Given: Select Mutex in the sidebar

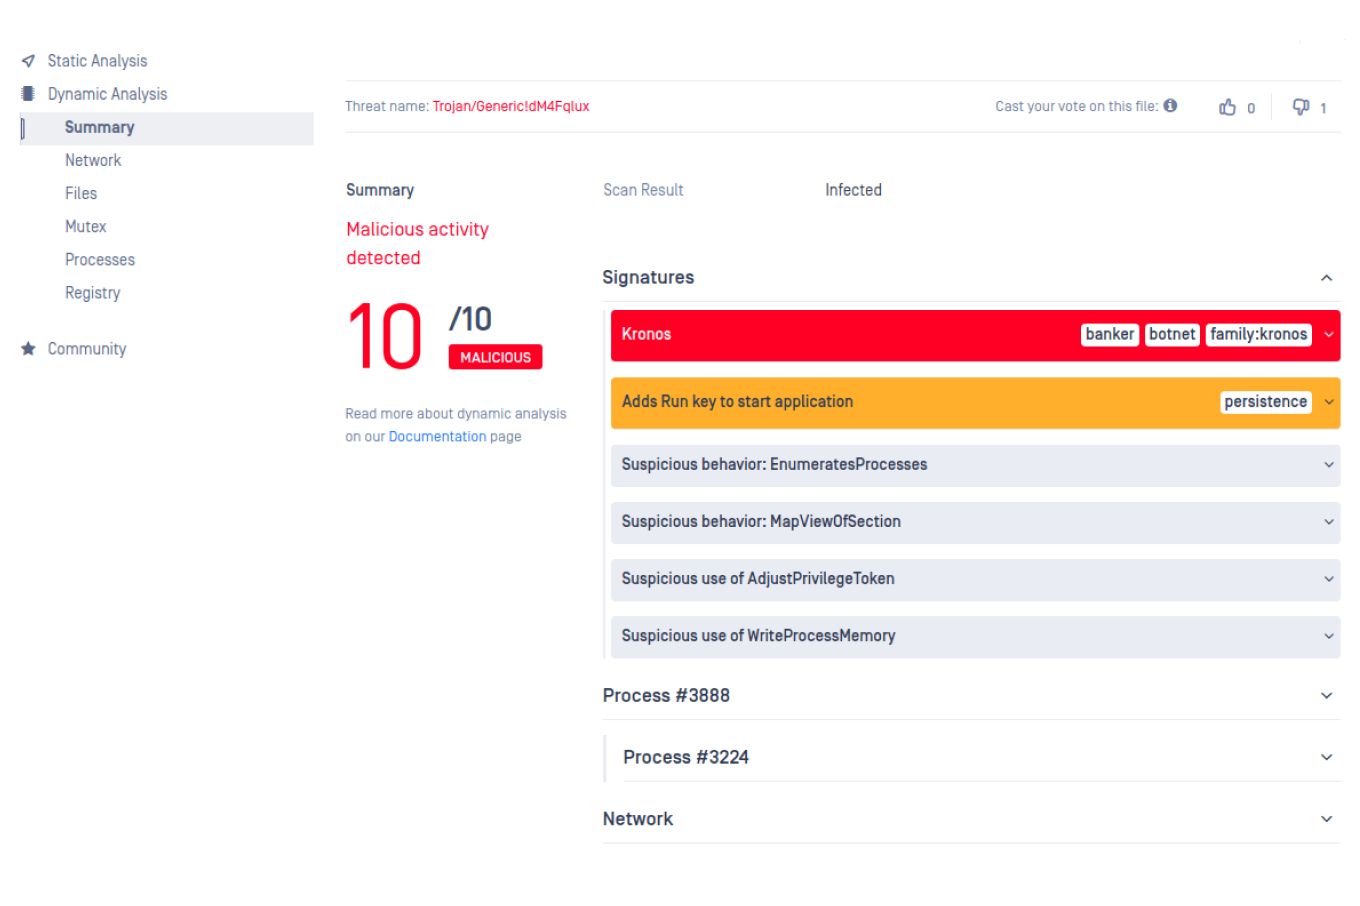Looking at the screenshot, I should [x=86, y=226].
